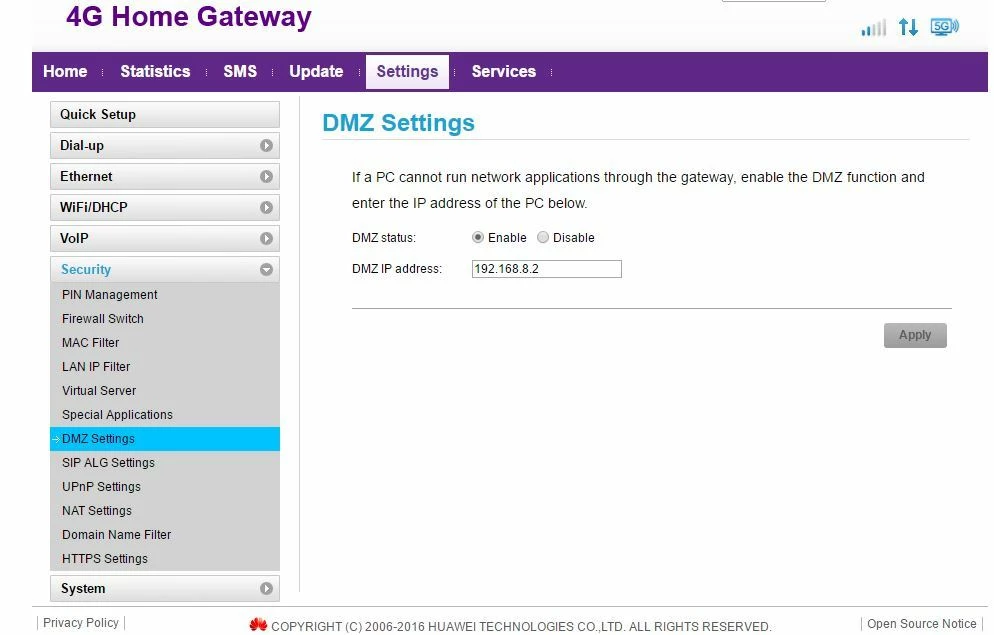
Task: Click the WiFi/DHCP section label
Action: (94, 208)
